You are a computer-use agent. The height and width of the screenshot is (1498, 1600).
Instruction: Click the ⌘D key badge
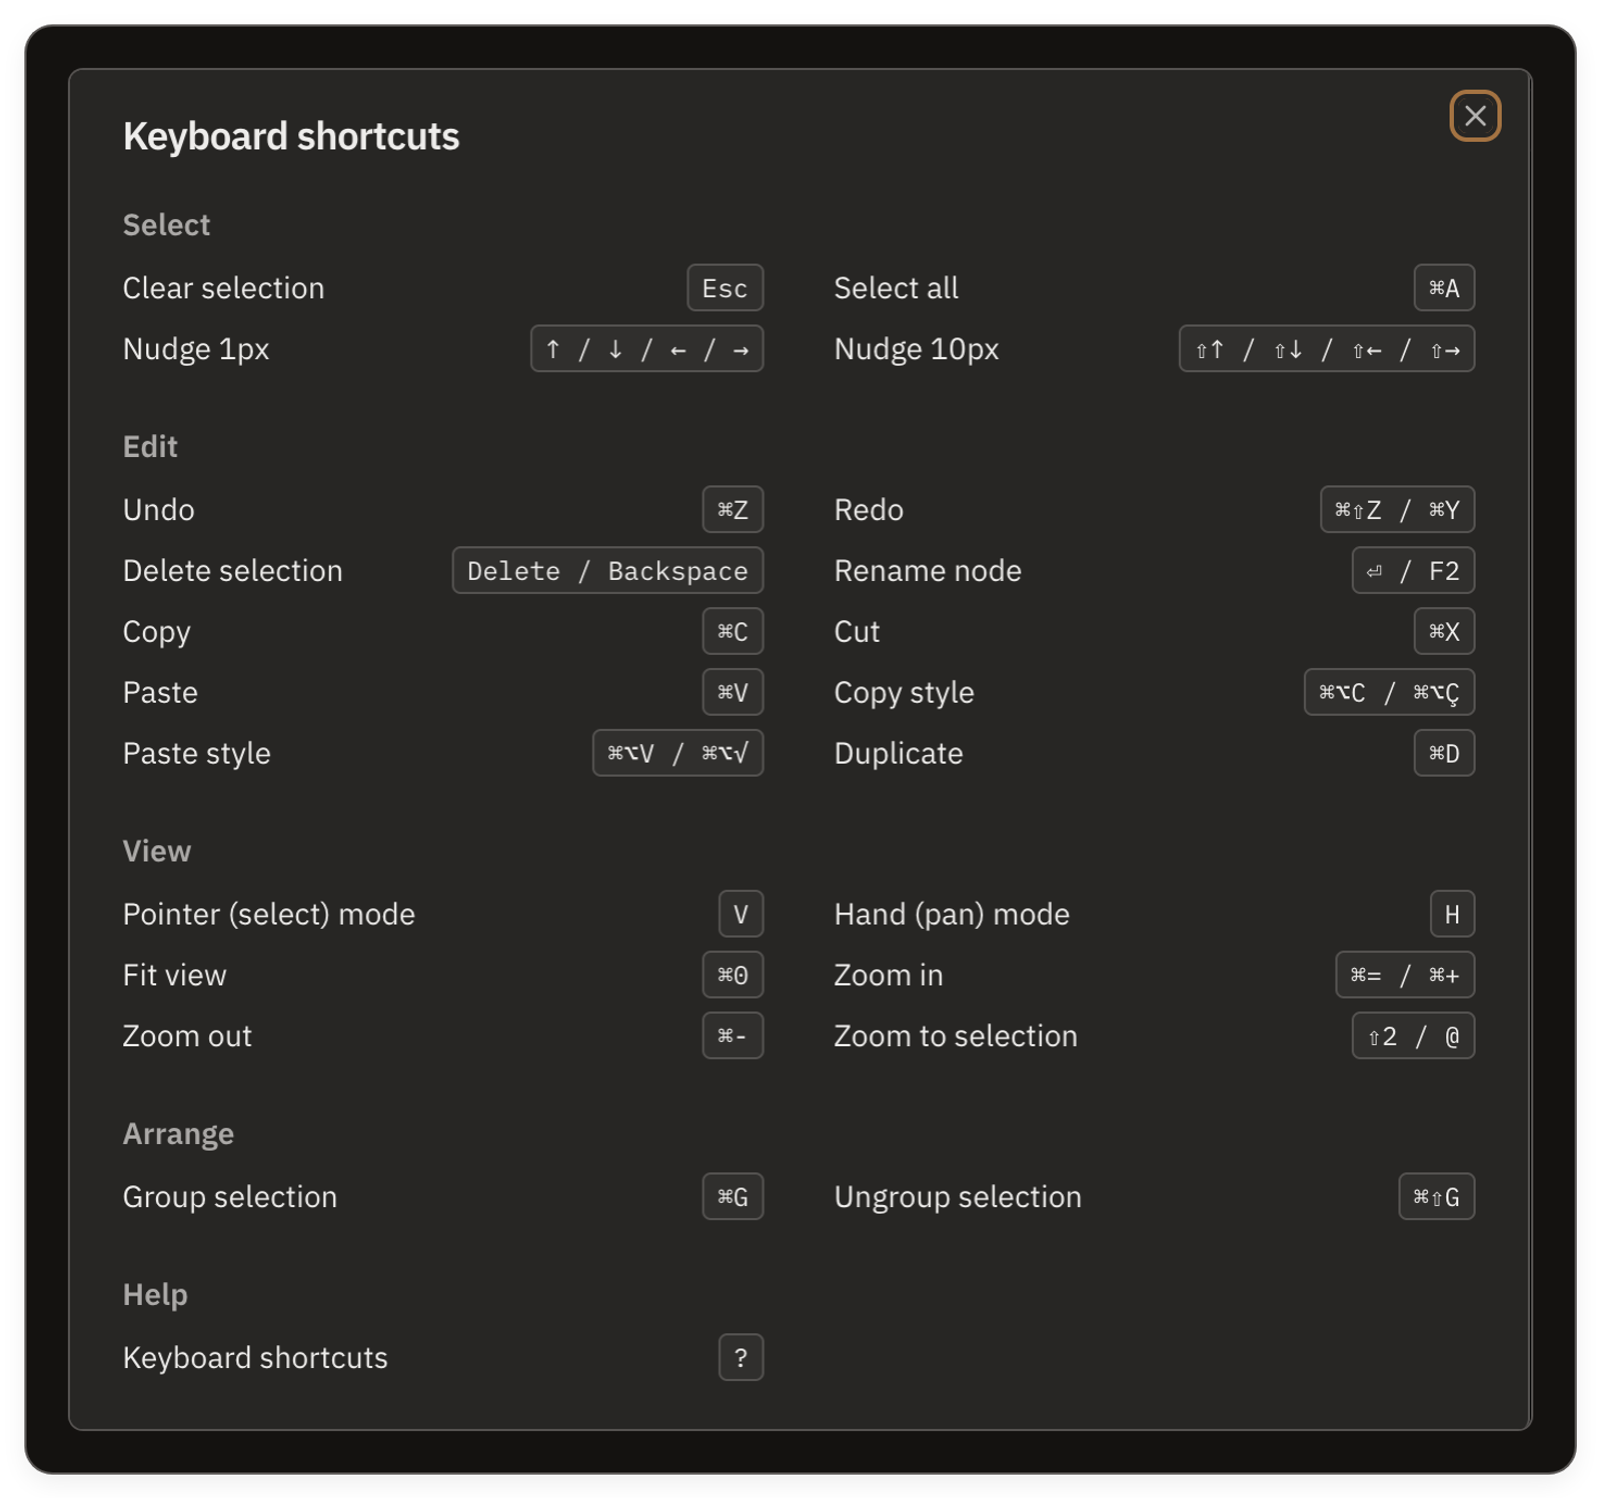(1443, 754)
